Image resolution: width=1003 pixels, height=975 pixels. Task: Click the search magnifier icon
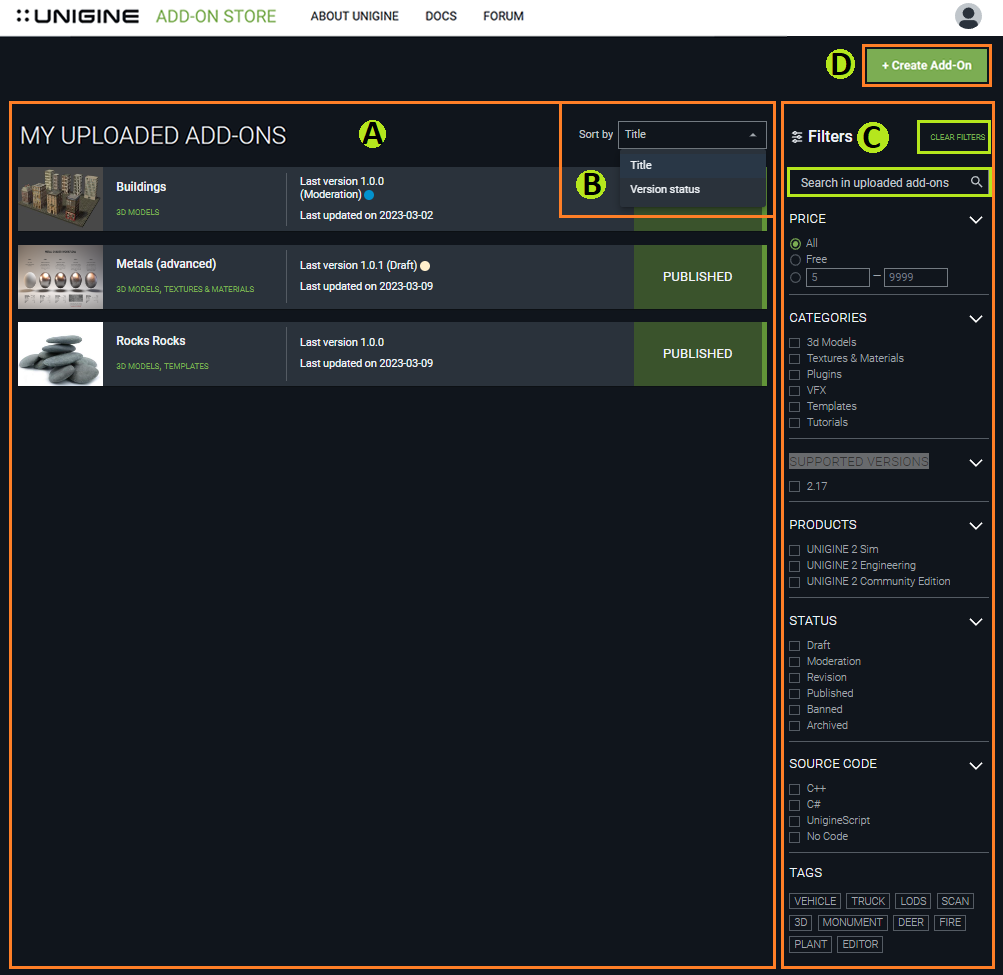tap(976, 182)
